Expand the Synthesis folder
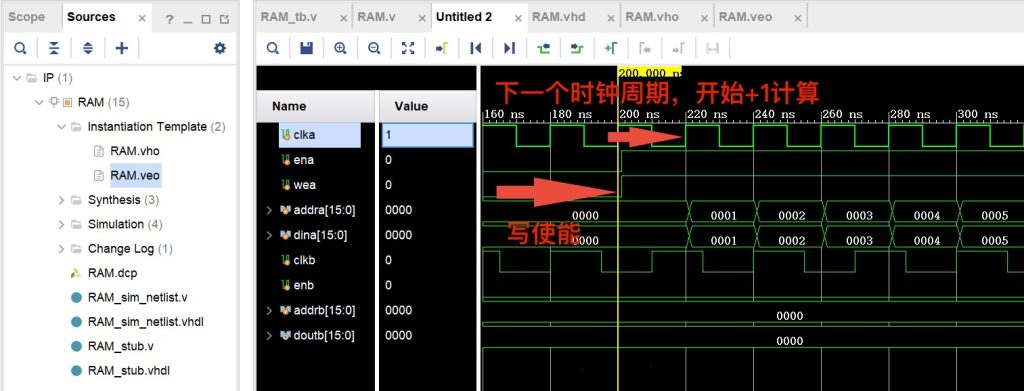Screen dimensions: 1024x391 click(x=61, y=200)
